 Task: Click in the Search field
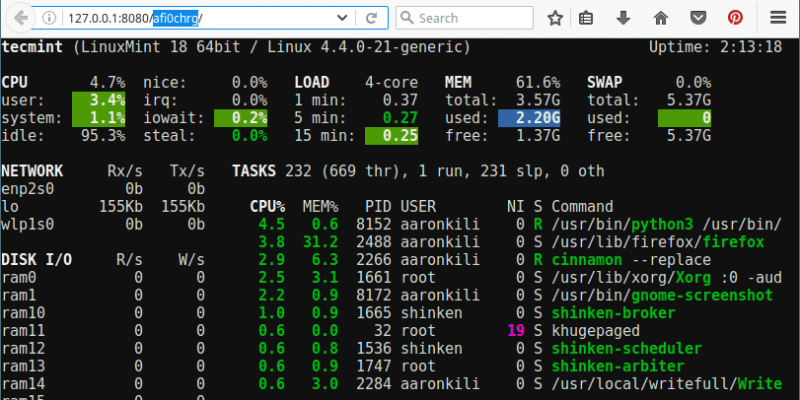[465, 18]
